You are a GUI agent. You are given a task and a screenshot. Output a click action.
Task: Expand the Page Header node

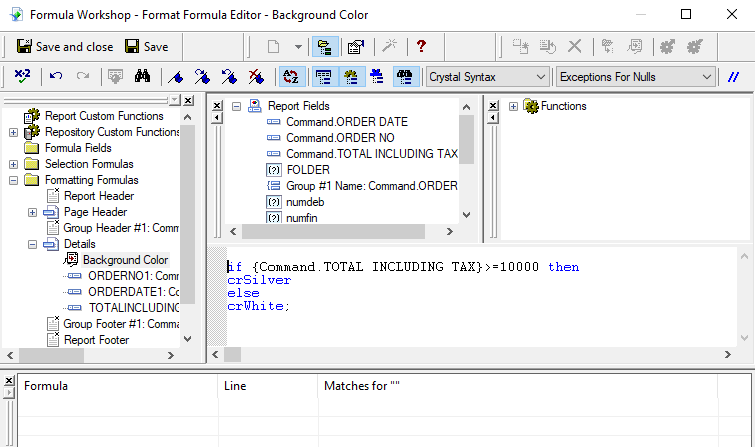32,212
